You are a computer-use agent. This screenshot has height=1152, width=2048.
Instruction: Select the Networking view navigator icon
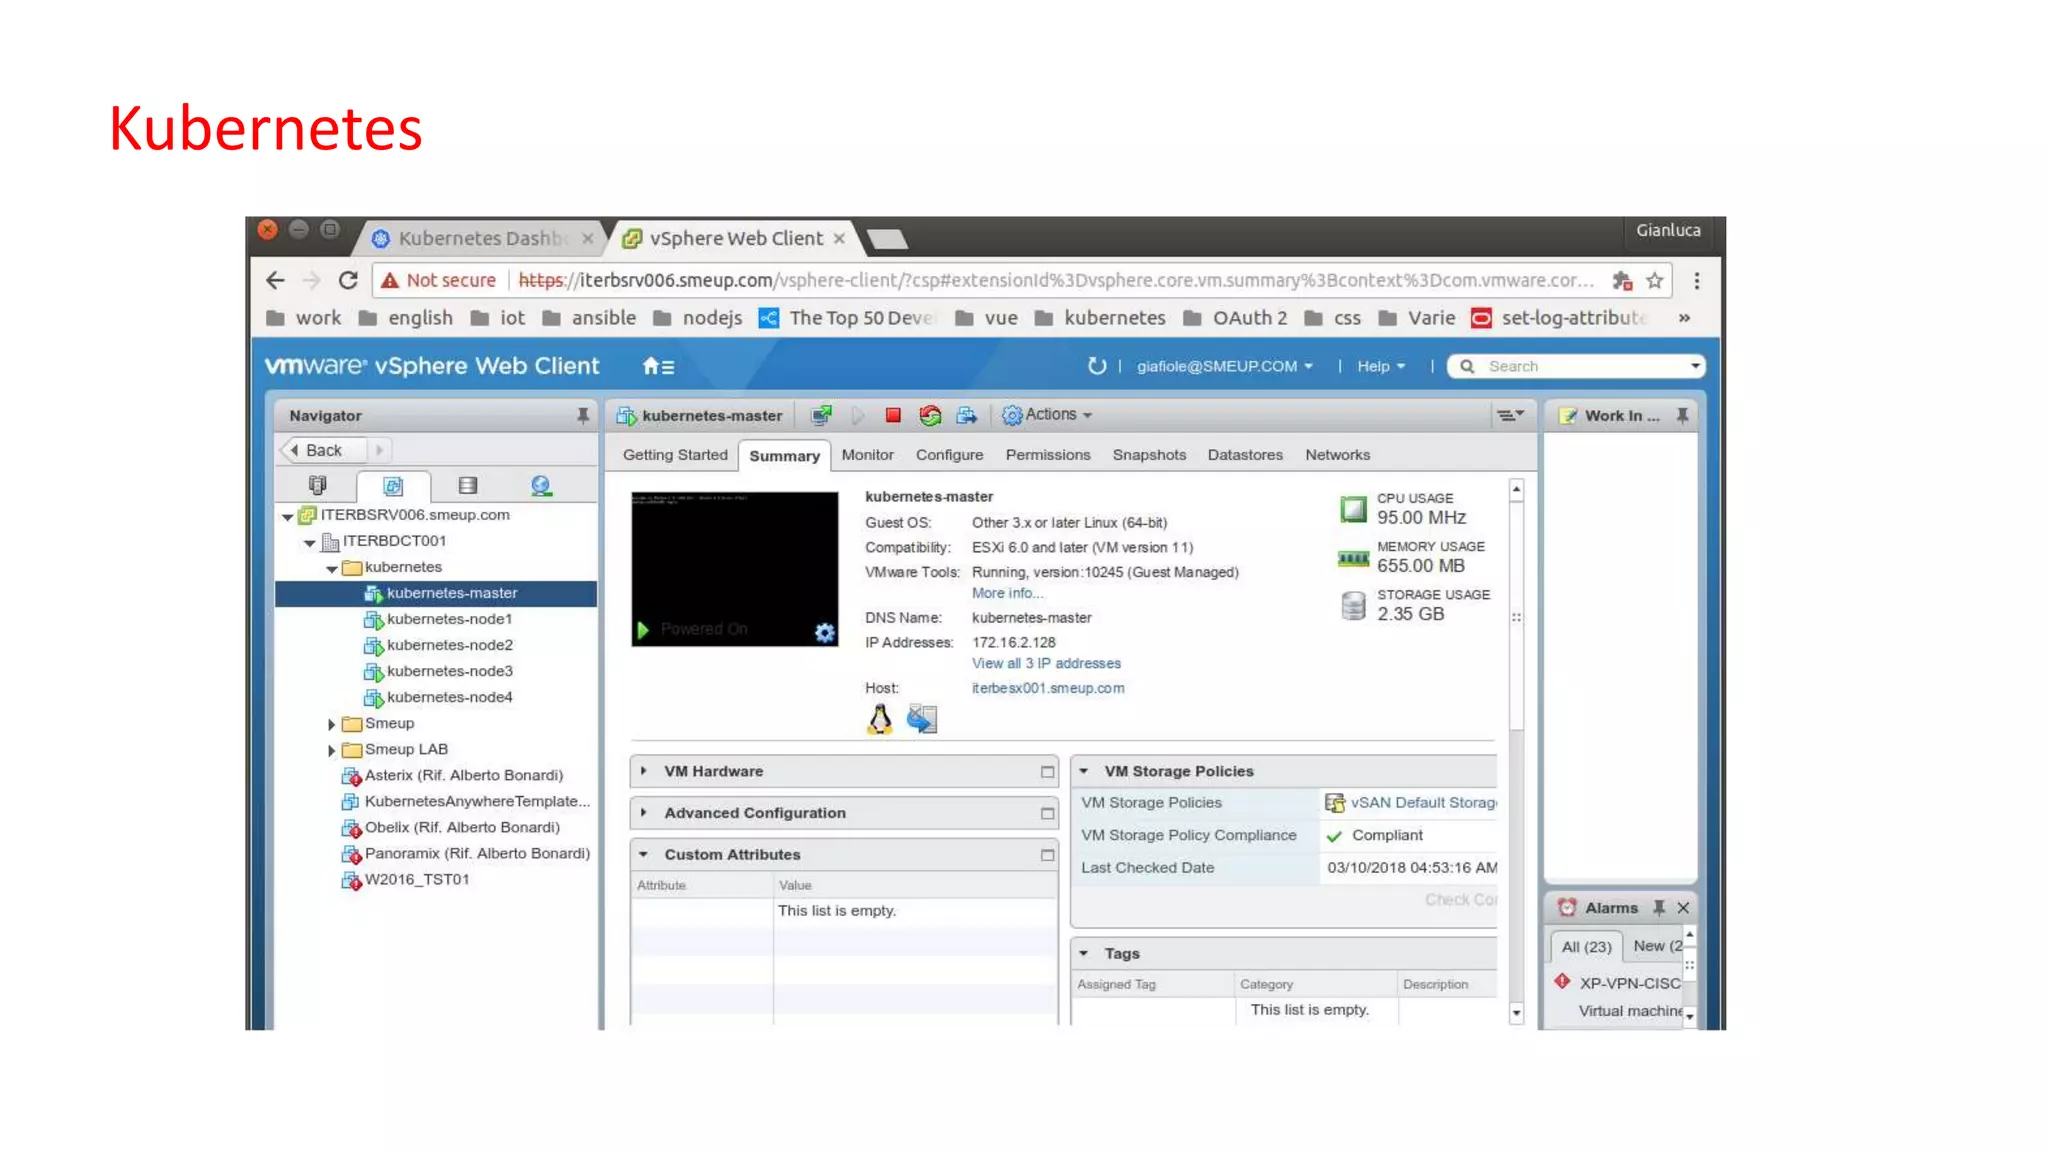point(541,486)
